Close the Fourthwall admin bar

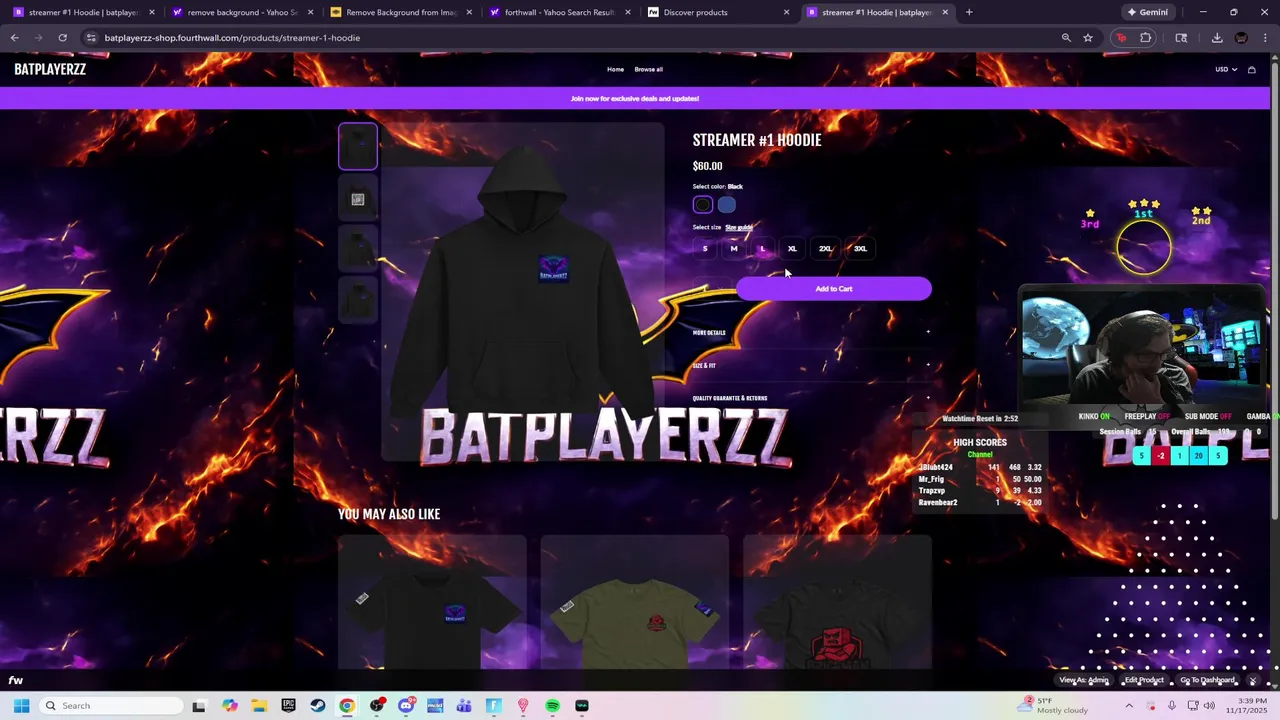click(1252, 680)
